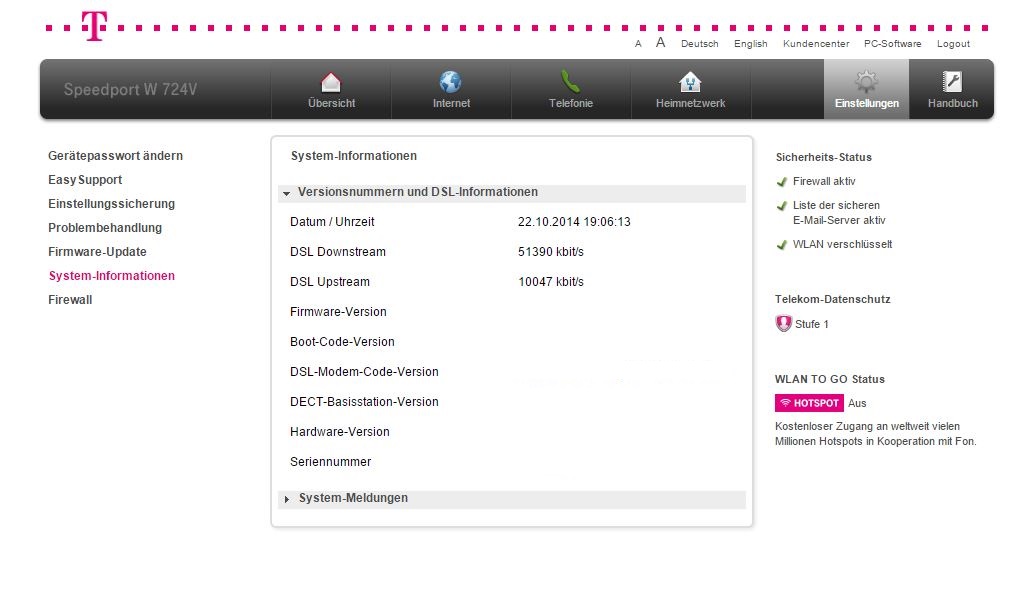This screenshot has height=591, width=1036.
Task: Click the Firmware-Version label
Action: click(338, 312)
